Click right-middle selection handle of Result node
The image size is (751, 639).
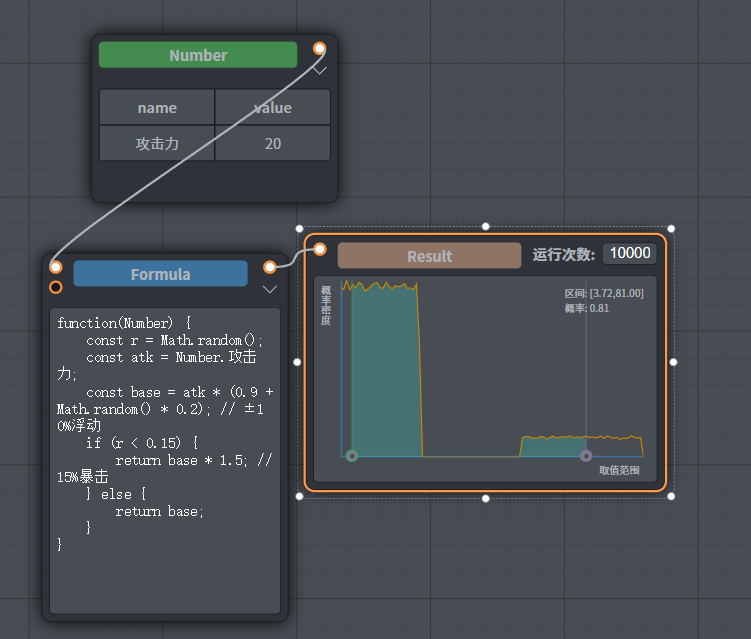click(673, 362)
